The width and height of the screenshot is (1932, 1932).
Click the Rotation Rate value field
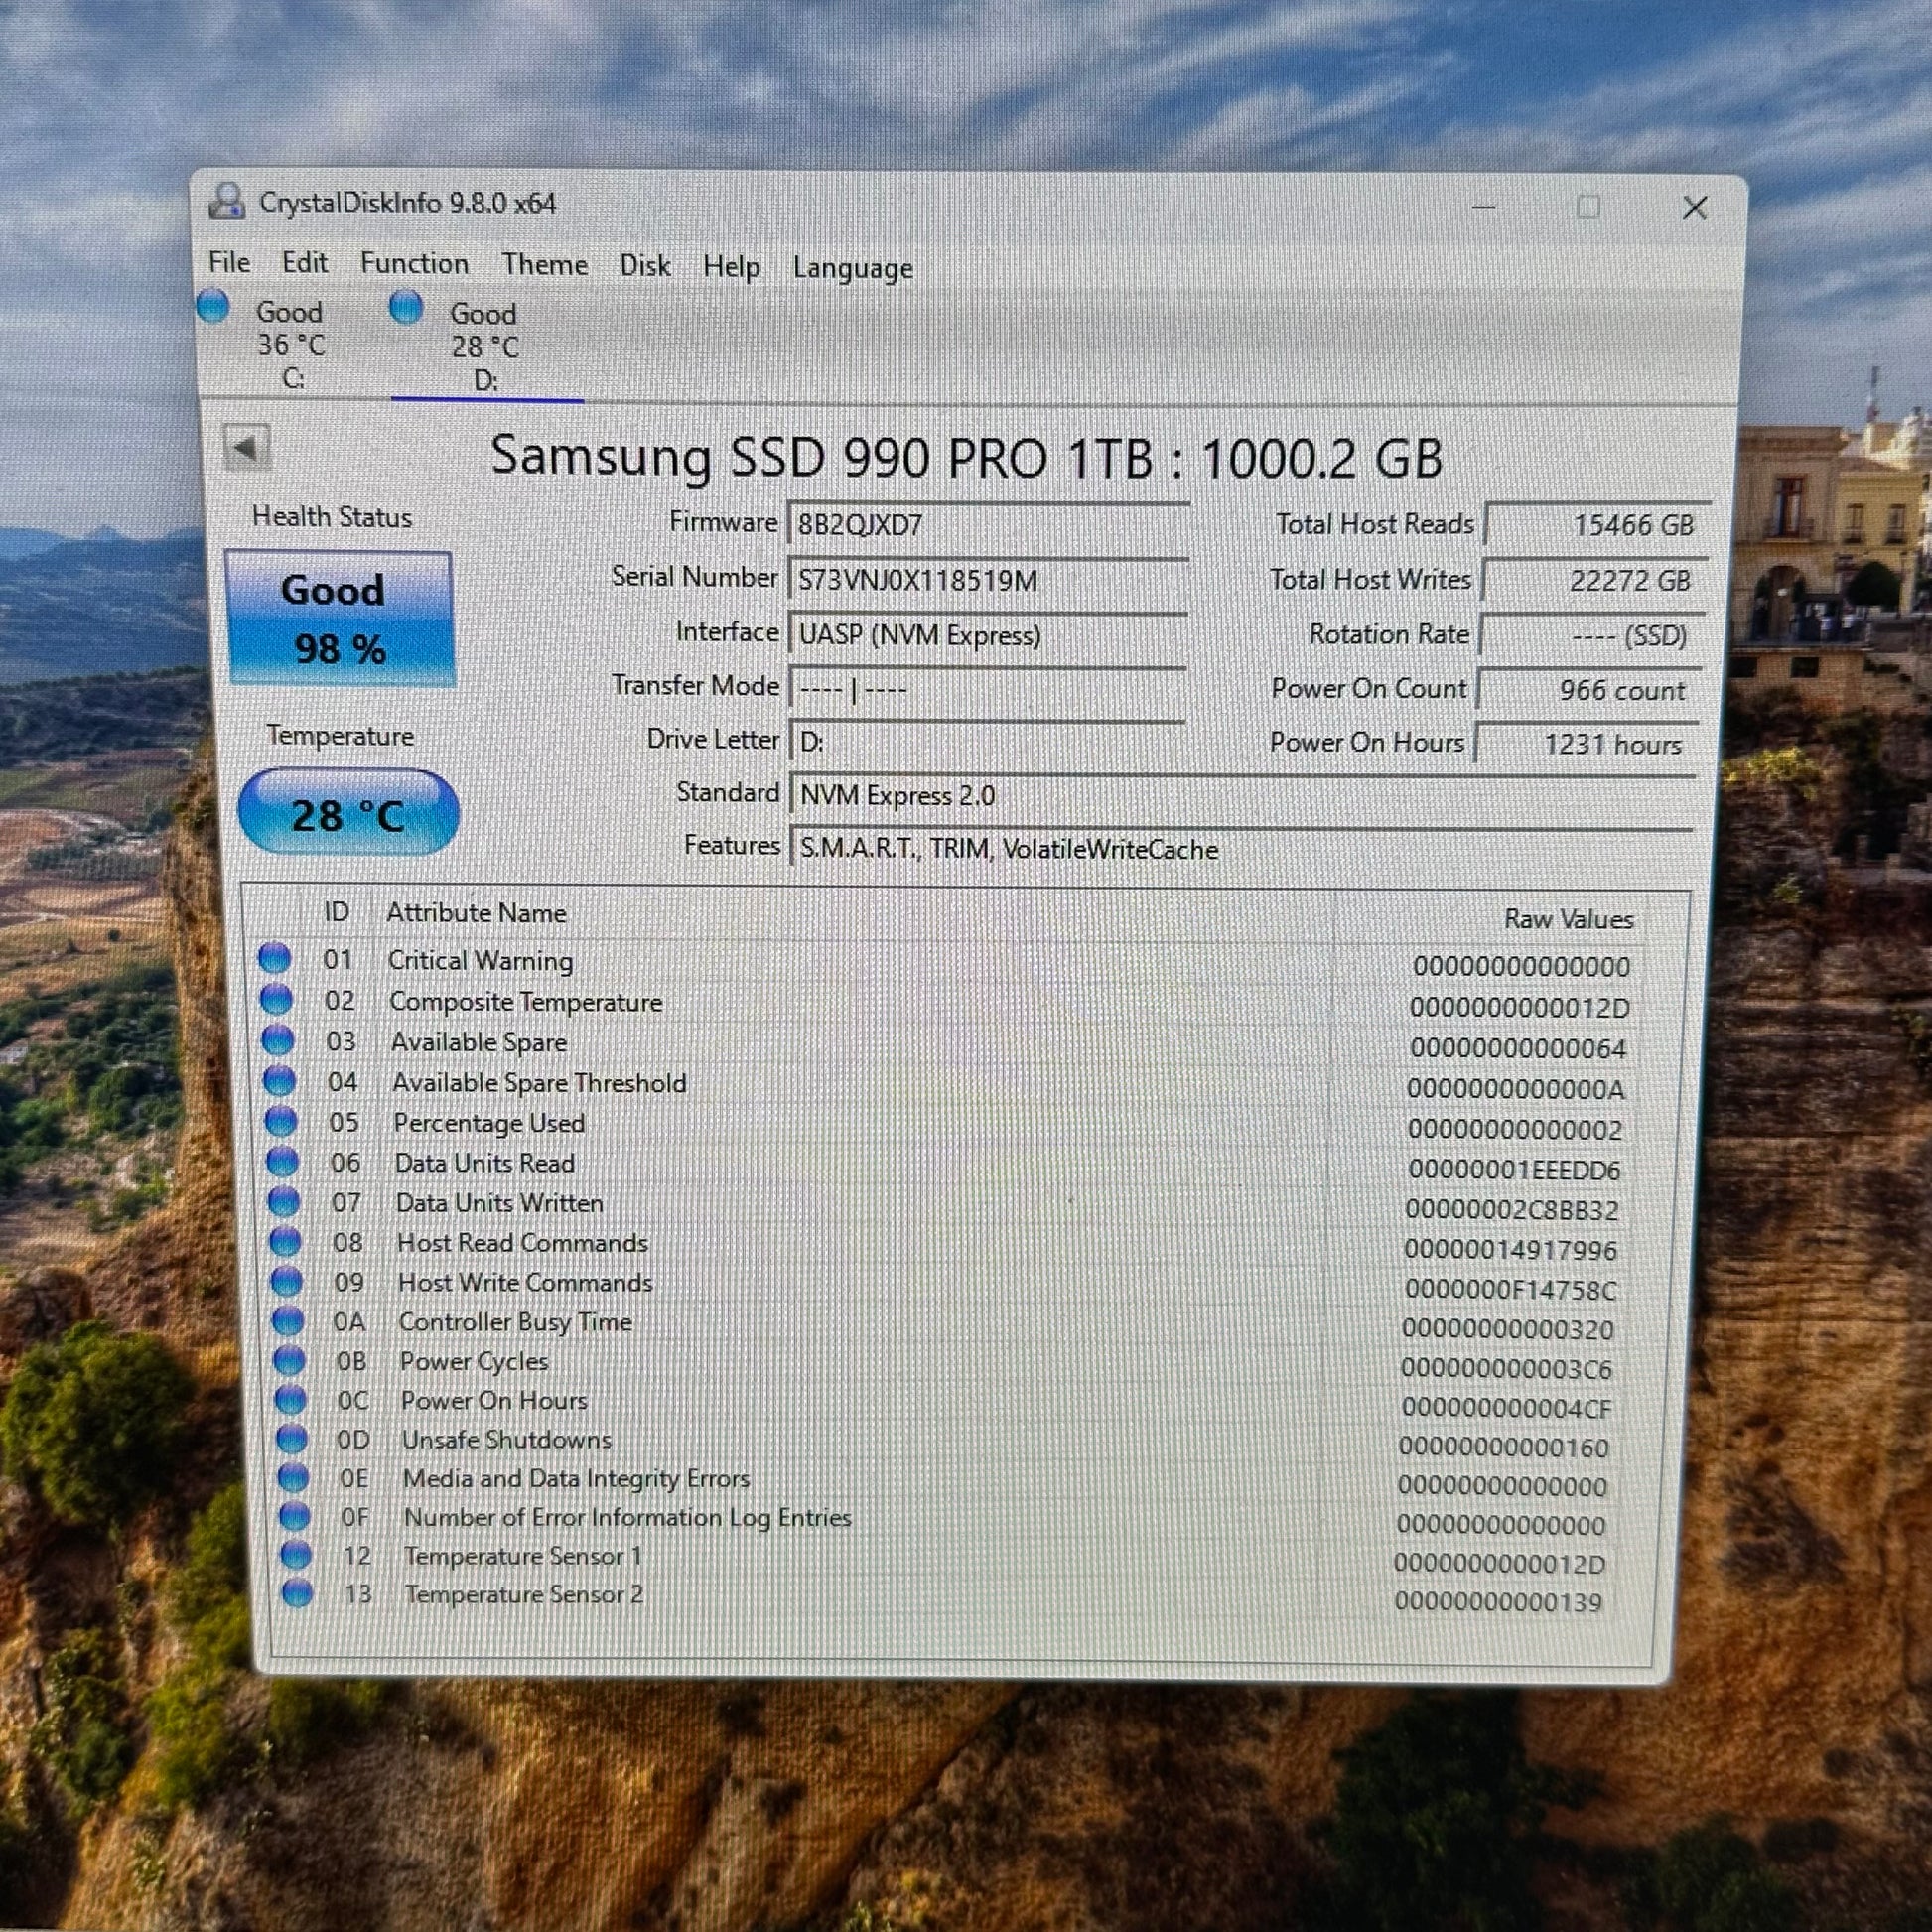click(1590, 635)
